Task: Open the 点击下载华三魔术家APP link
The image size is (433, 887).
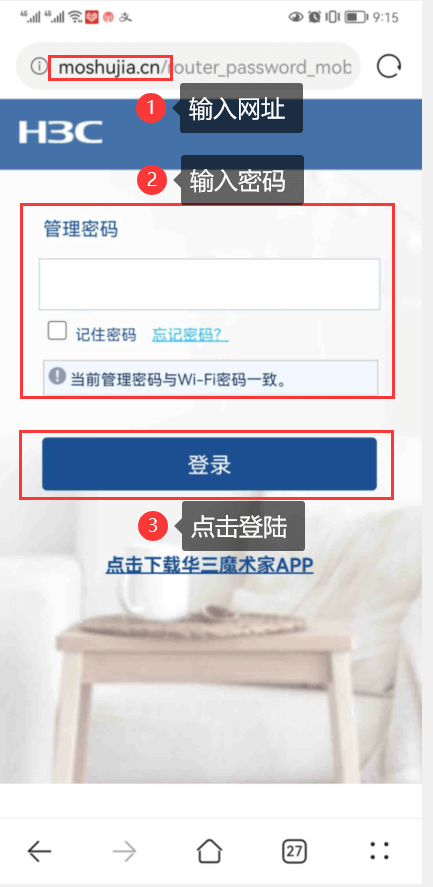Action: (209, 565)
